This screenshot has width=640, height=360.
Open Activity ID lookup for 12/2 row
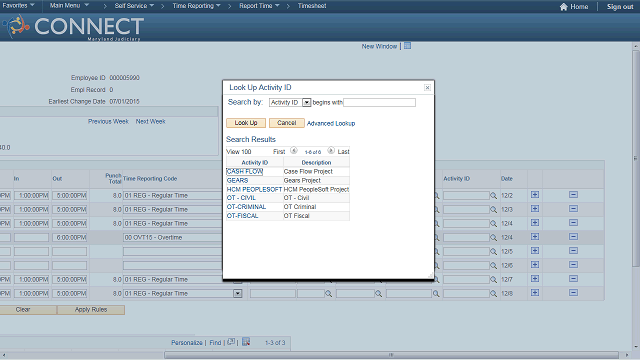pos(493,196)
